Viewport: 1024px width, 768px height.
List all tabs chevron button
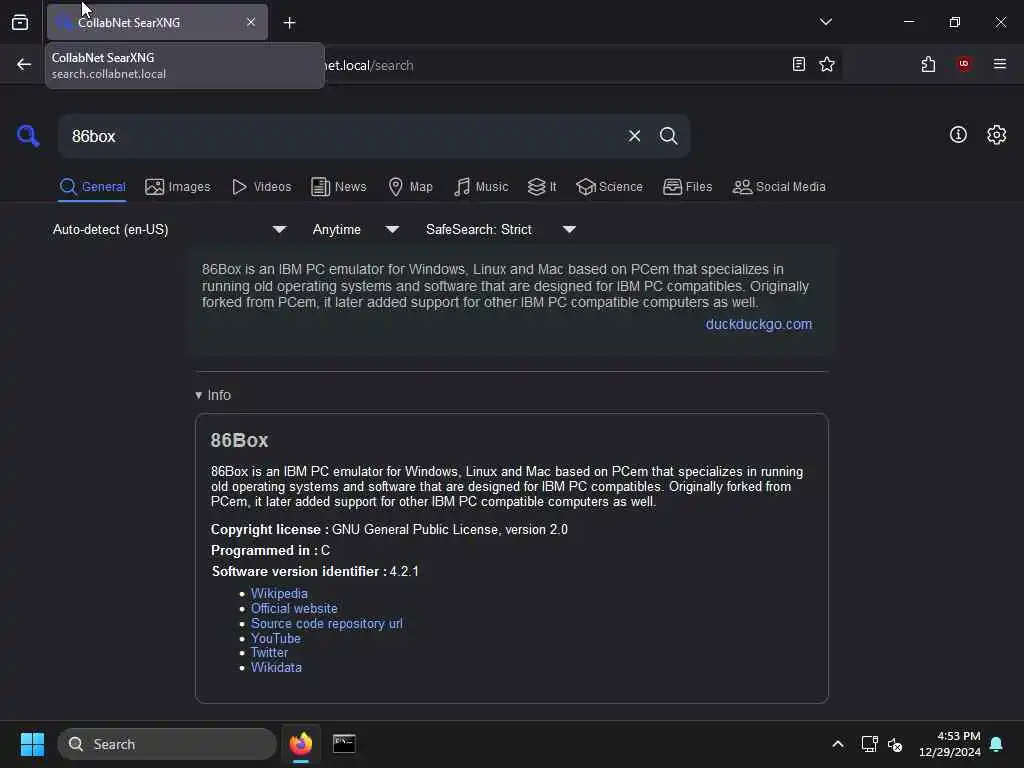[825, 22]
